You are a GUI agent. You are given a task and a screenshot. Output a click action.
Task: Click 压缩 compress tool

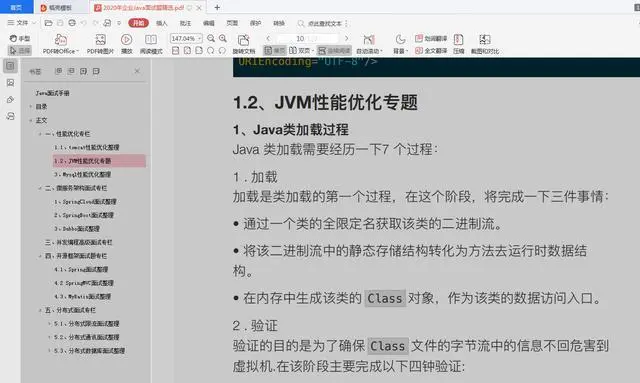459,44
